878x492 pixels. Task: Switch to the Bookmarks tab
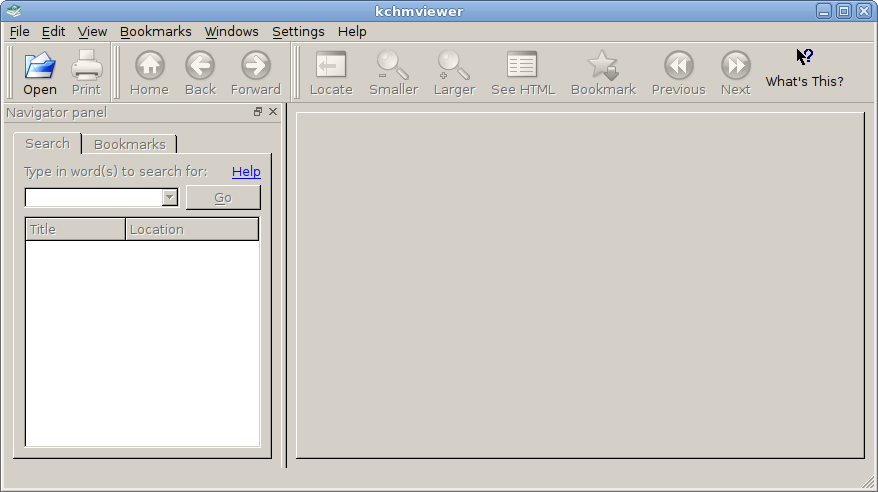click(x=130, y=144)
